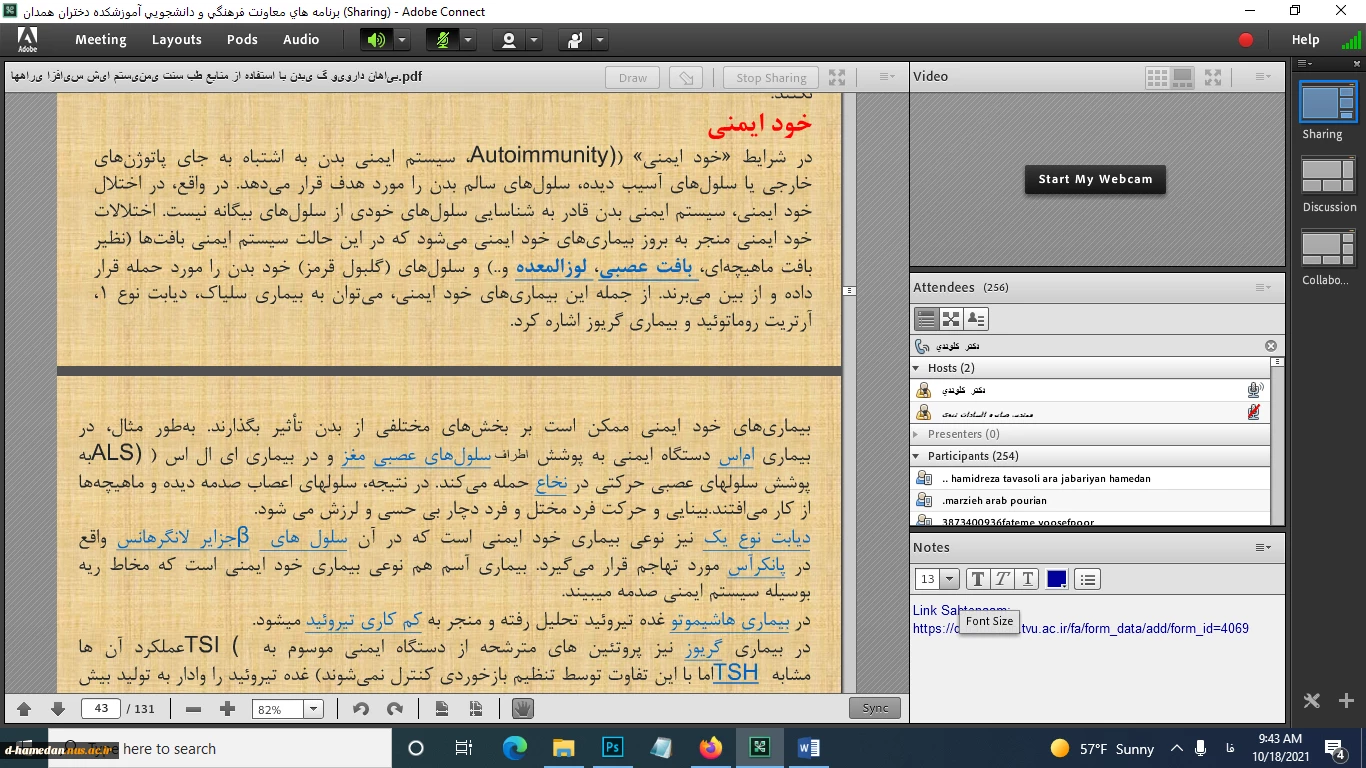The height and width of the screenshot is (768, 1366).
Task: Go to next page down arrow
Action: (x=58, y=709)
